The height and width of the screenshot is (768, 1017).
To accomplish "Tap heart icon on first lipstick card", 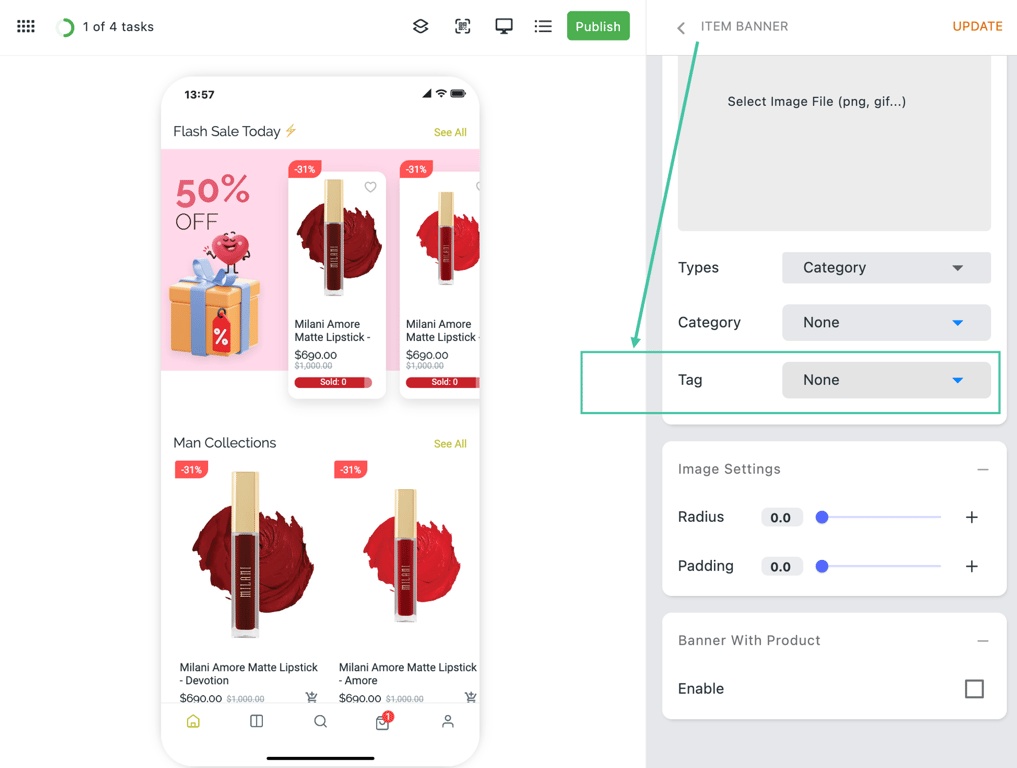I will tap(370, 187).
